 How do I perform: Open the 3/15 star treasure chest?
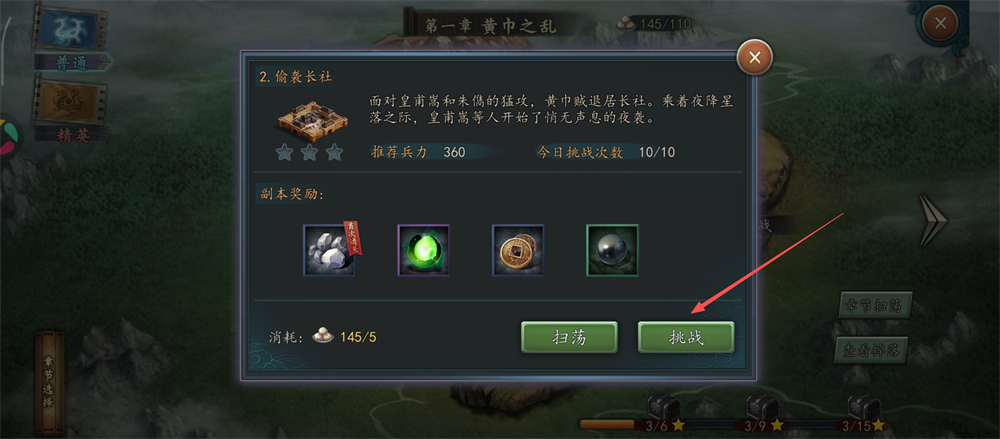(863, 406)
